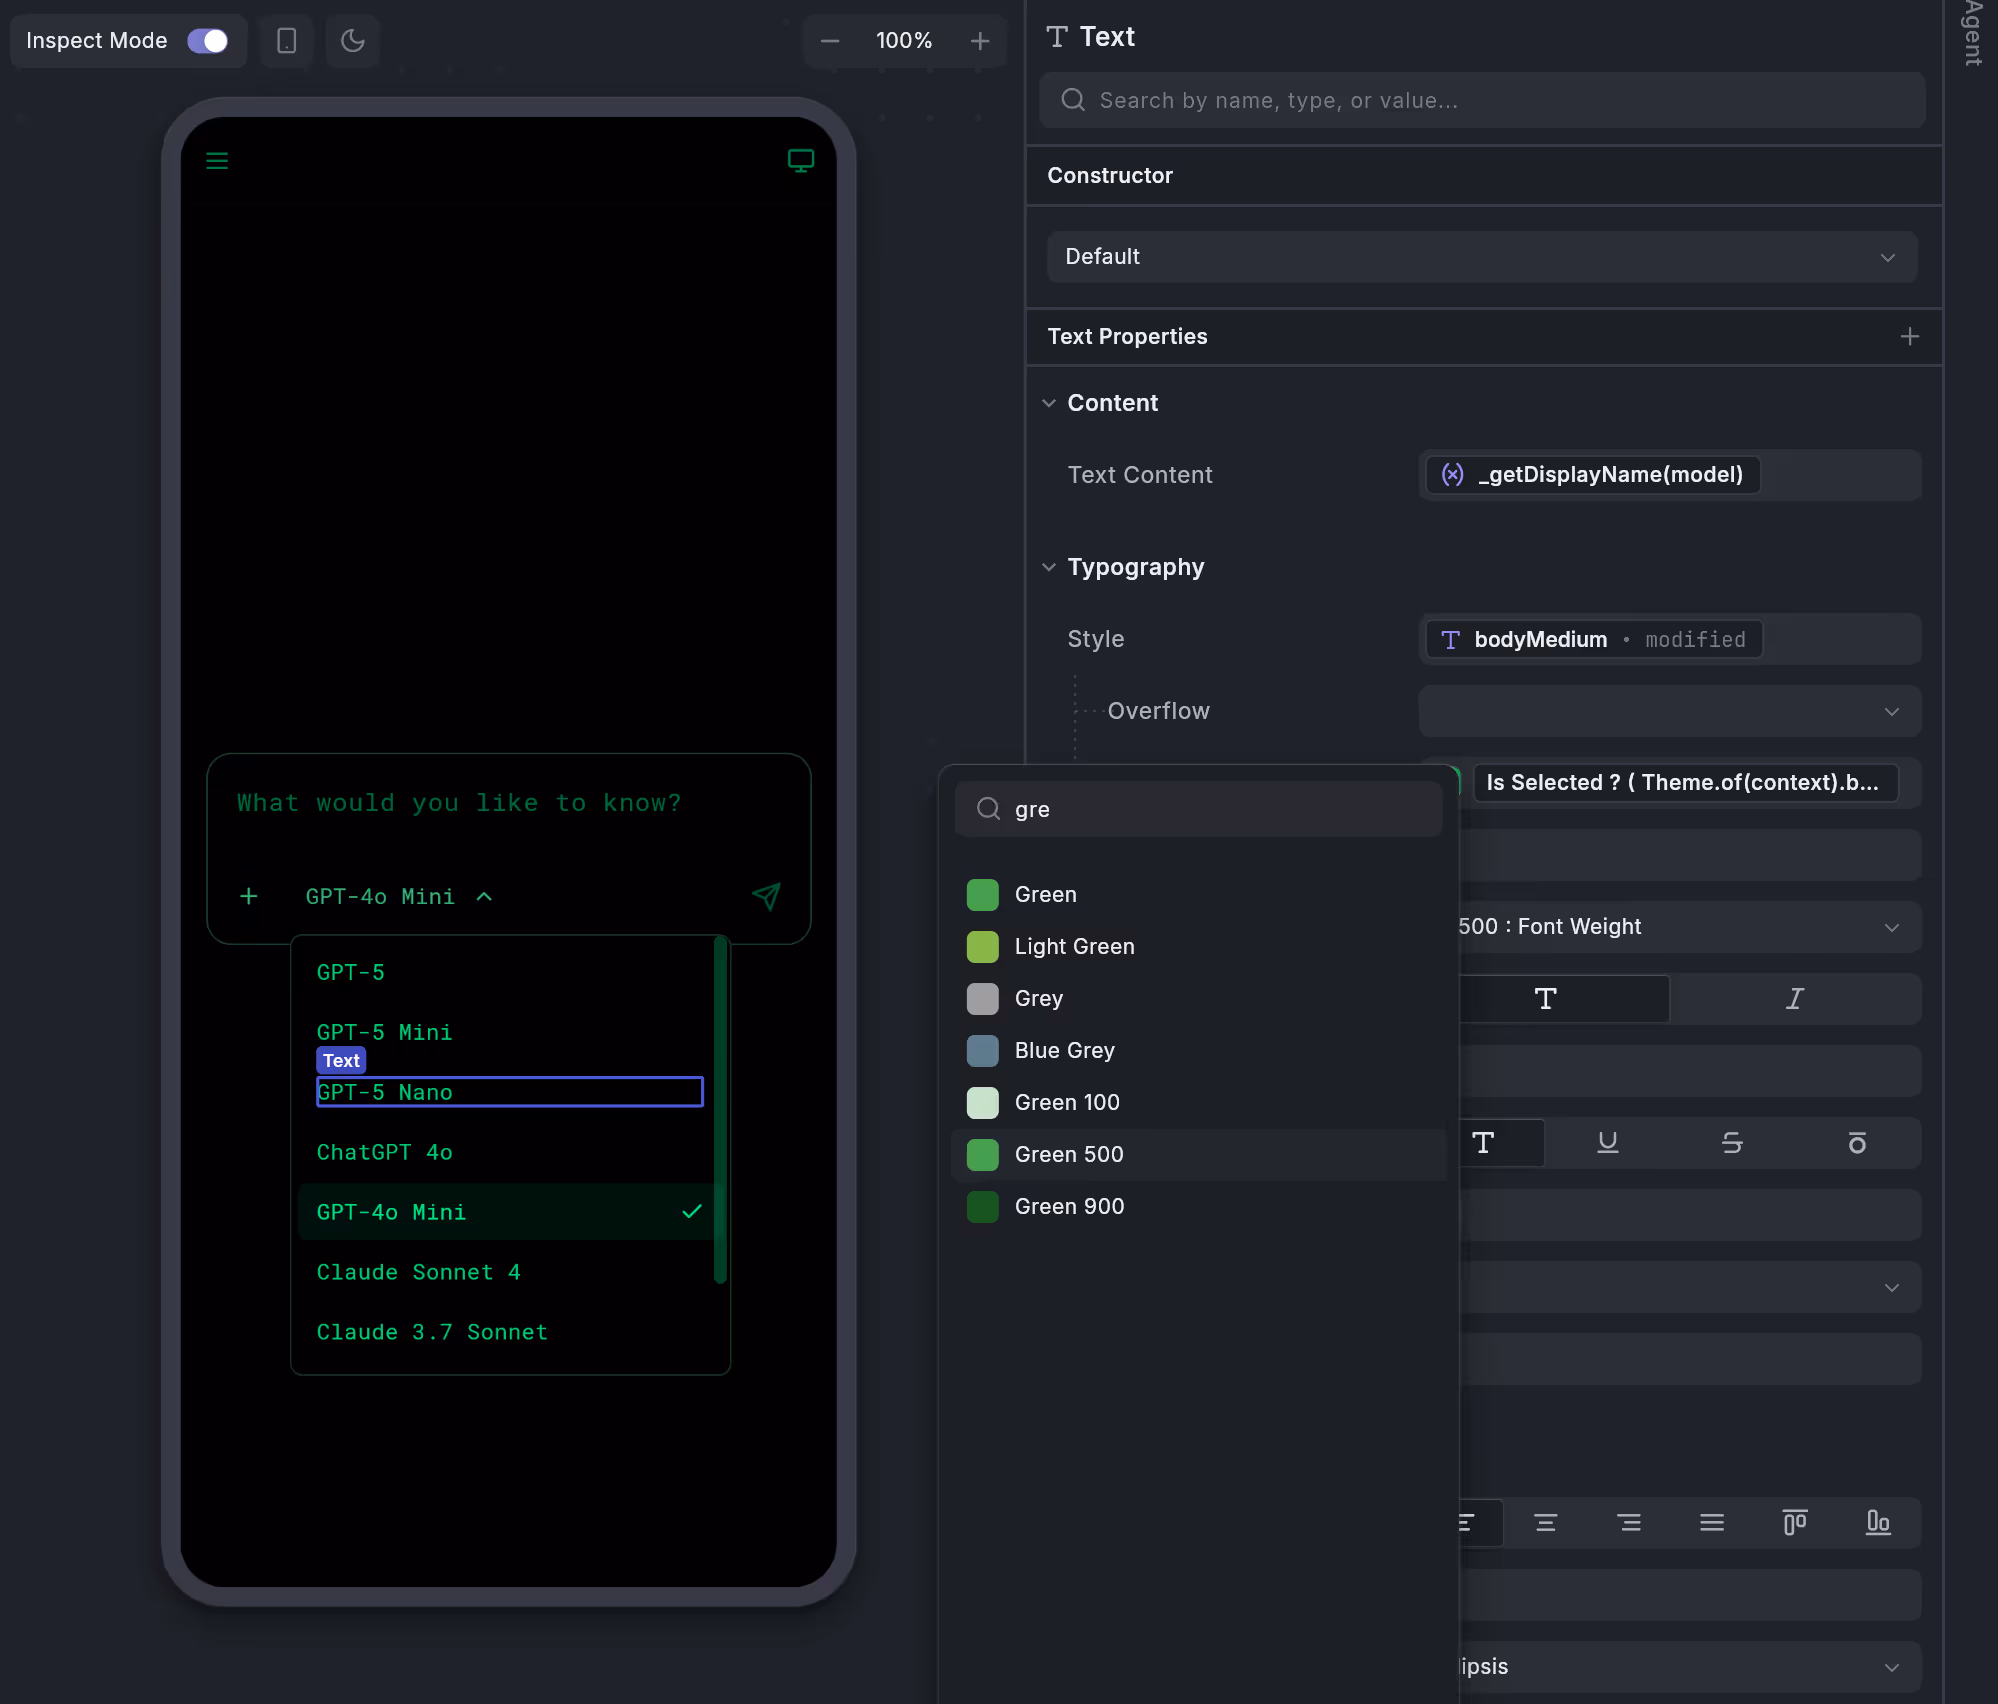Screen dimensions: 1998x1704
Task: Apply italic formatting to the text
Action: coord(1795,999)
